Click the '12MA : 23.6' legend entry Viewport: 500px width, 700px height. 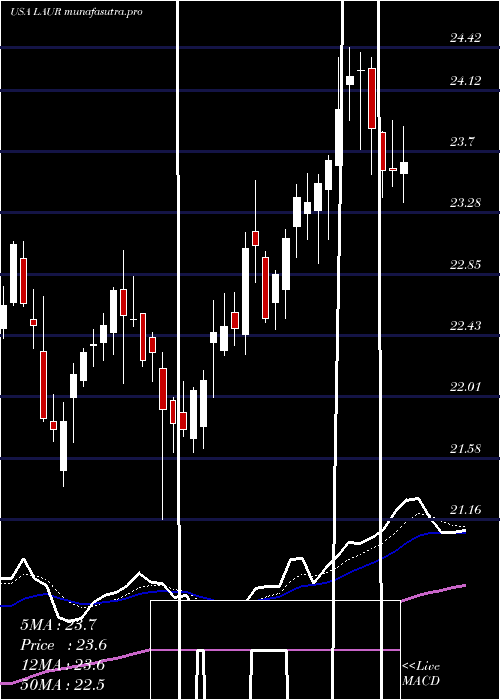62,665
